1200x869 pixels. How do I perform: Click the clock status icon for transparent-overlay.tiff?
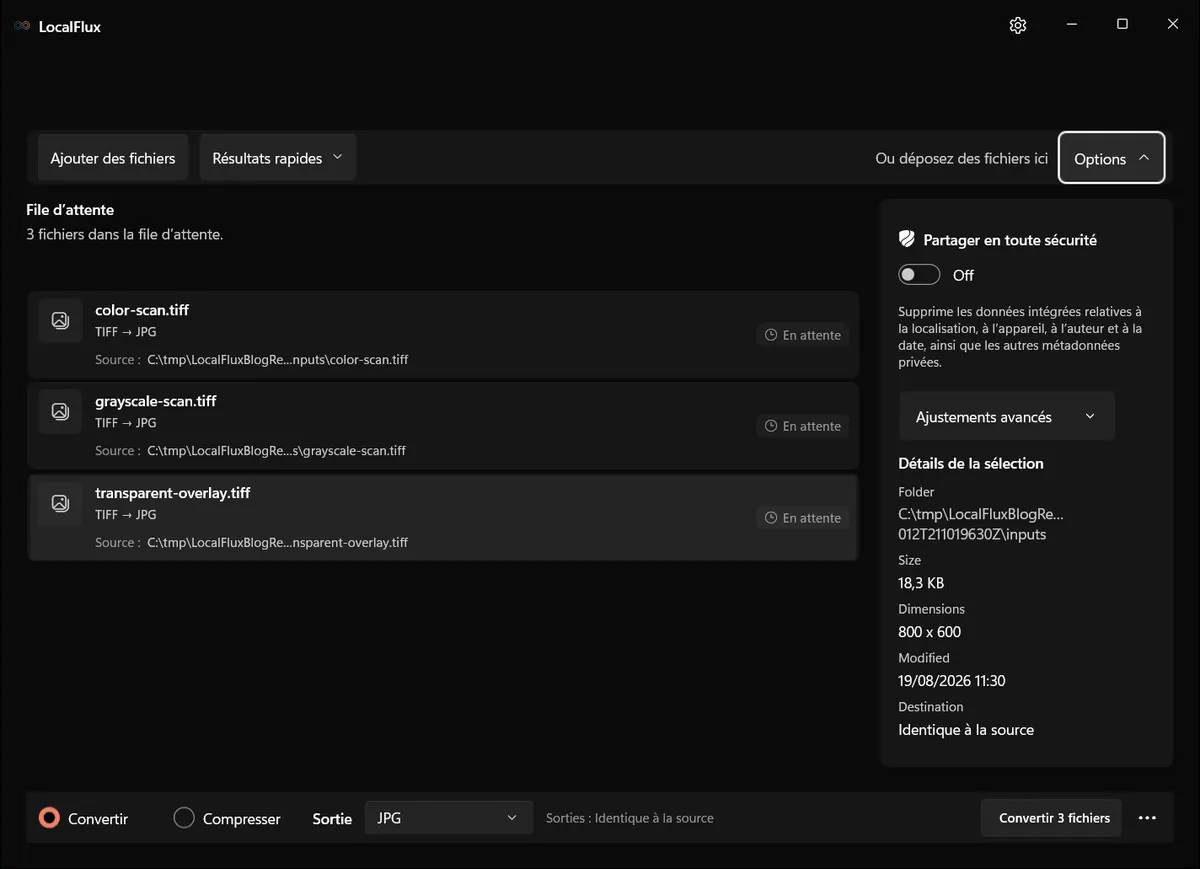tap(771, 518)
